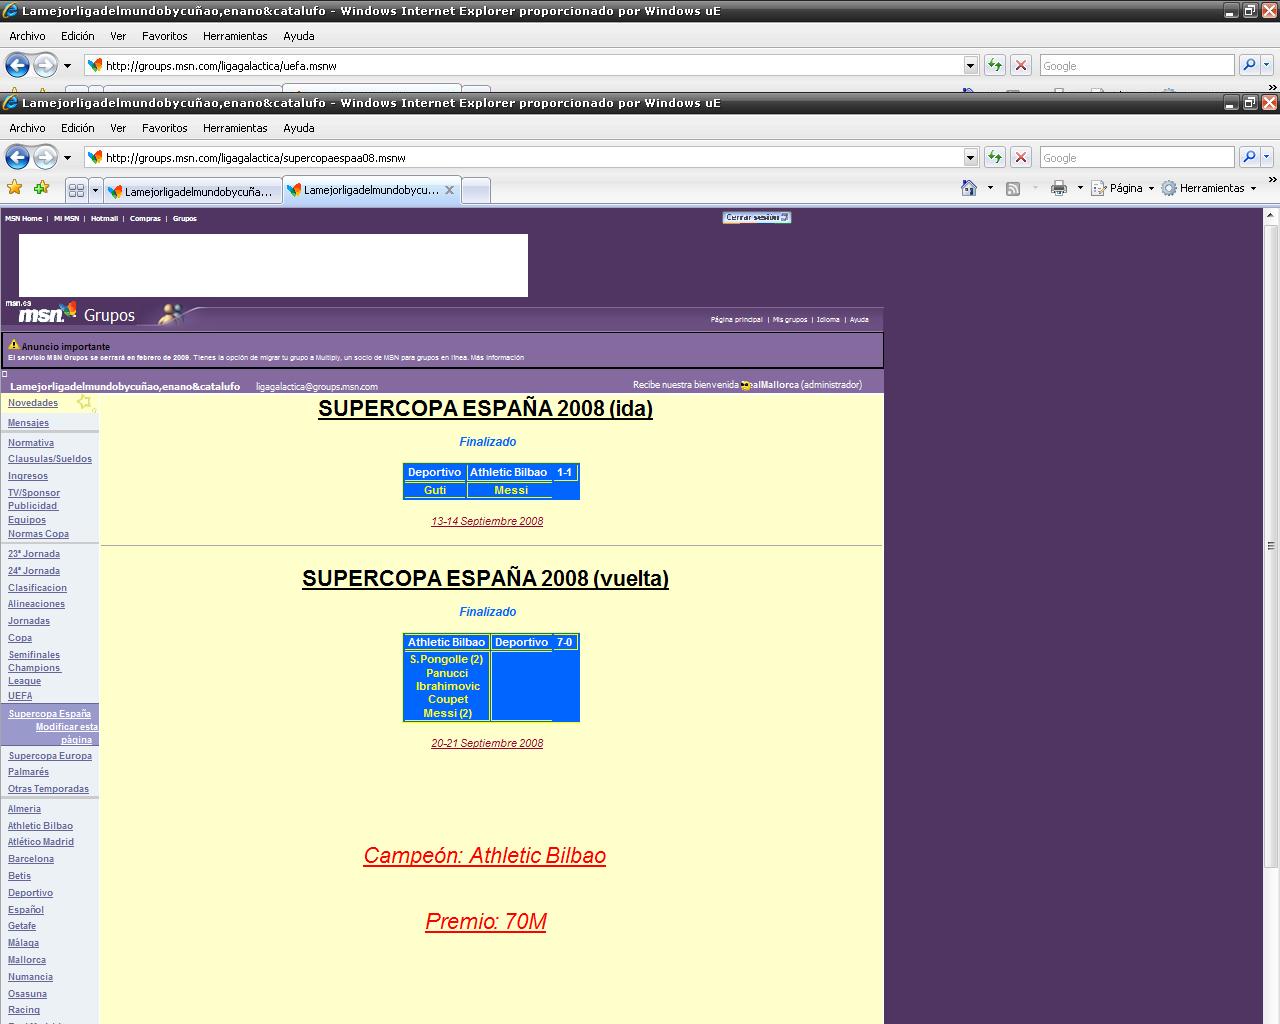Open the Página dropdown menu
The height and width of the screenshot is (1024, 1280).
coord(1123,188)
